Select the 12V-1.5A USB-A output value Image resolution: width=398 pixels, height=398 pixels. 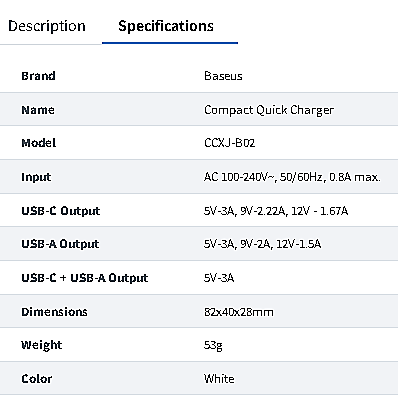(x=299, y=244)
